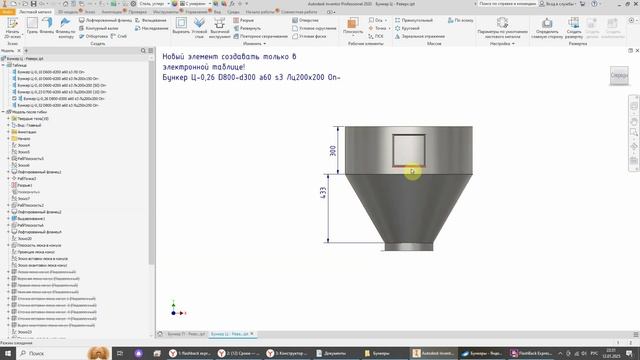Choose Контурный валик tool
Screen dimensions: 640x360
pos(99,28)
